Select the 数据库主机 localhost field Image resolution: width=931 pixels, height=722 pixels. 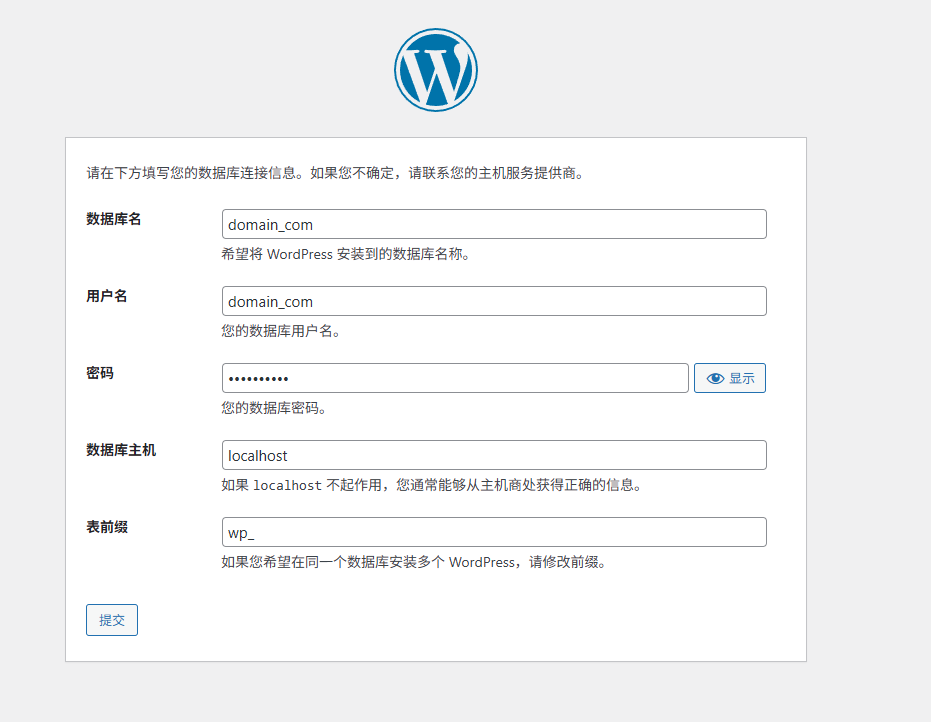[x=494, y=455]
